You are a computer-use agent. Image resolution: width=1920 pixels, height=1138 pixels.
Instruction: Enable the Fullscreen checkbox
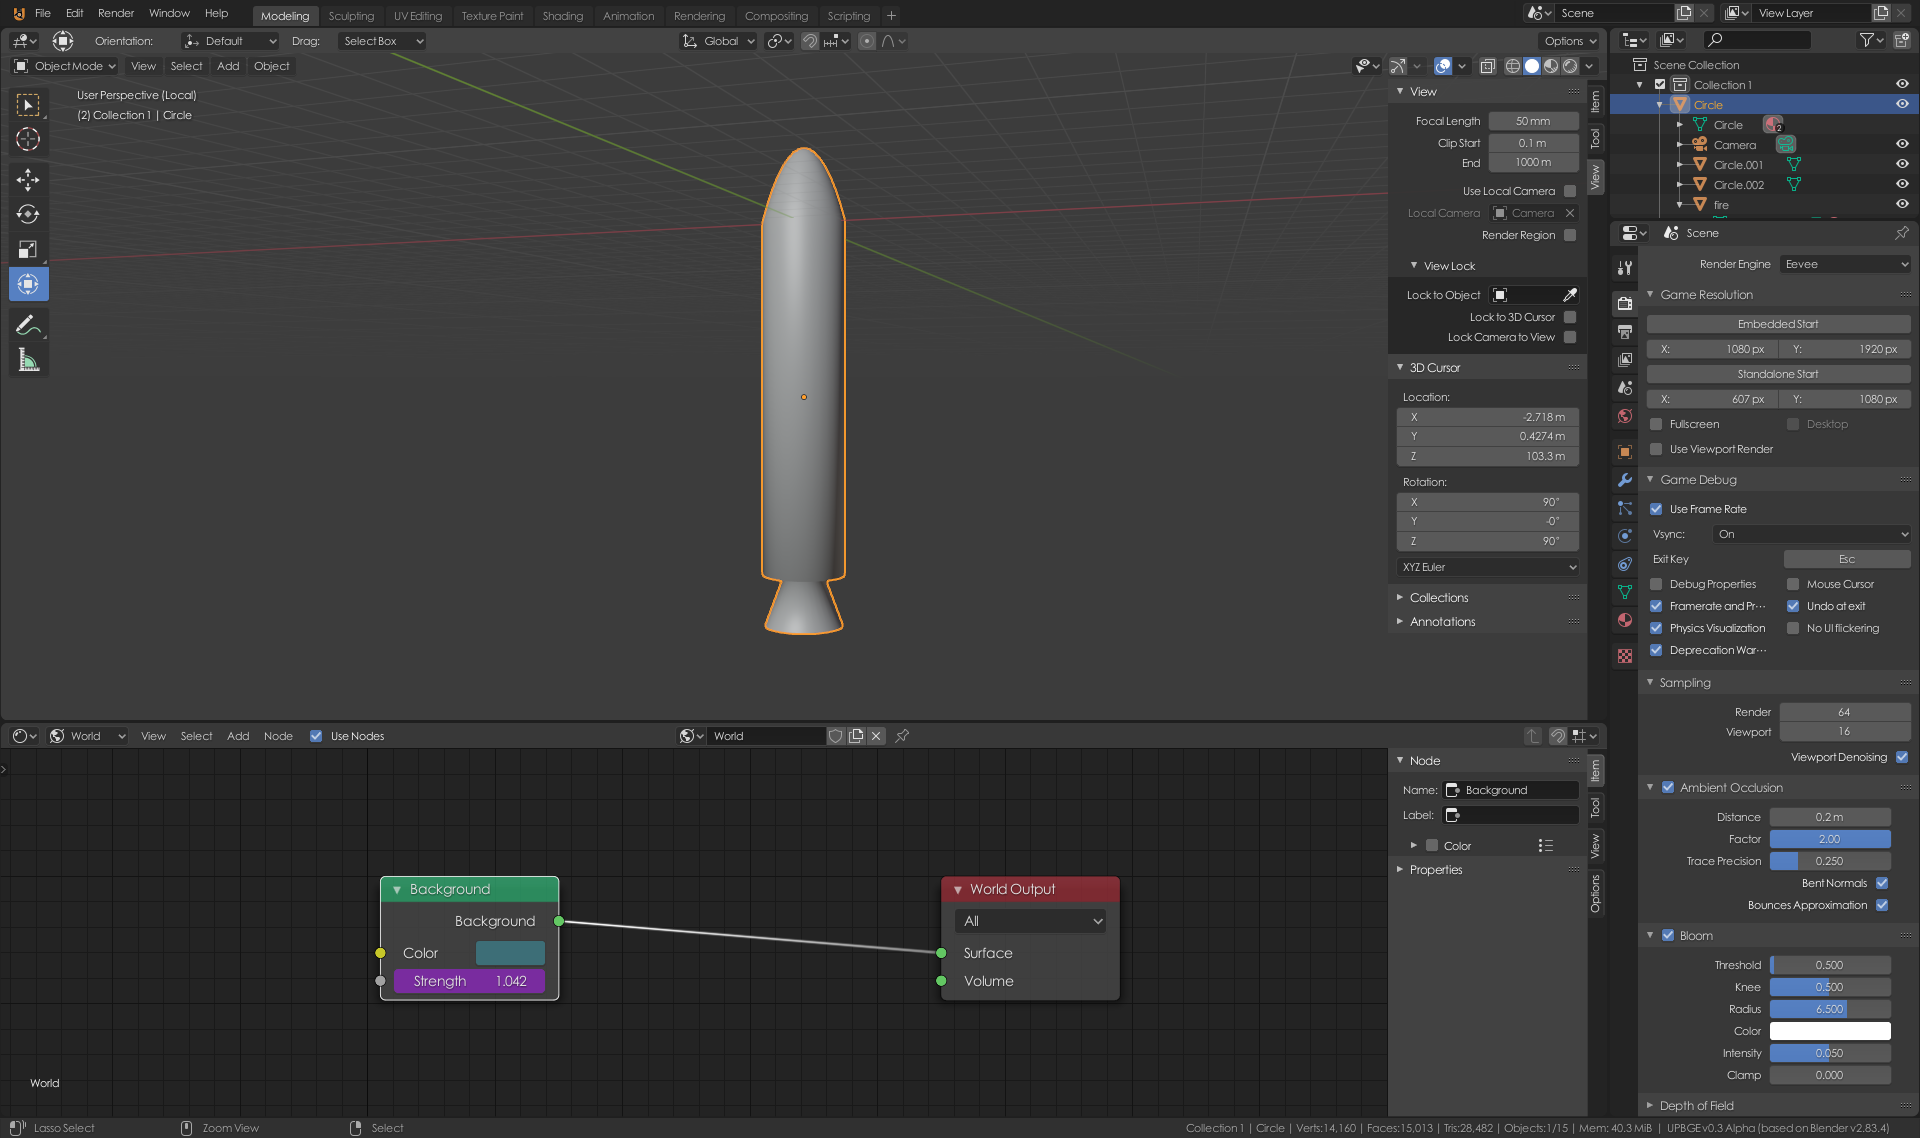(1656, 424)
